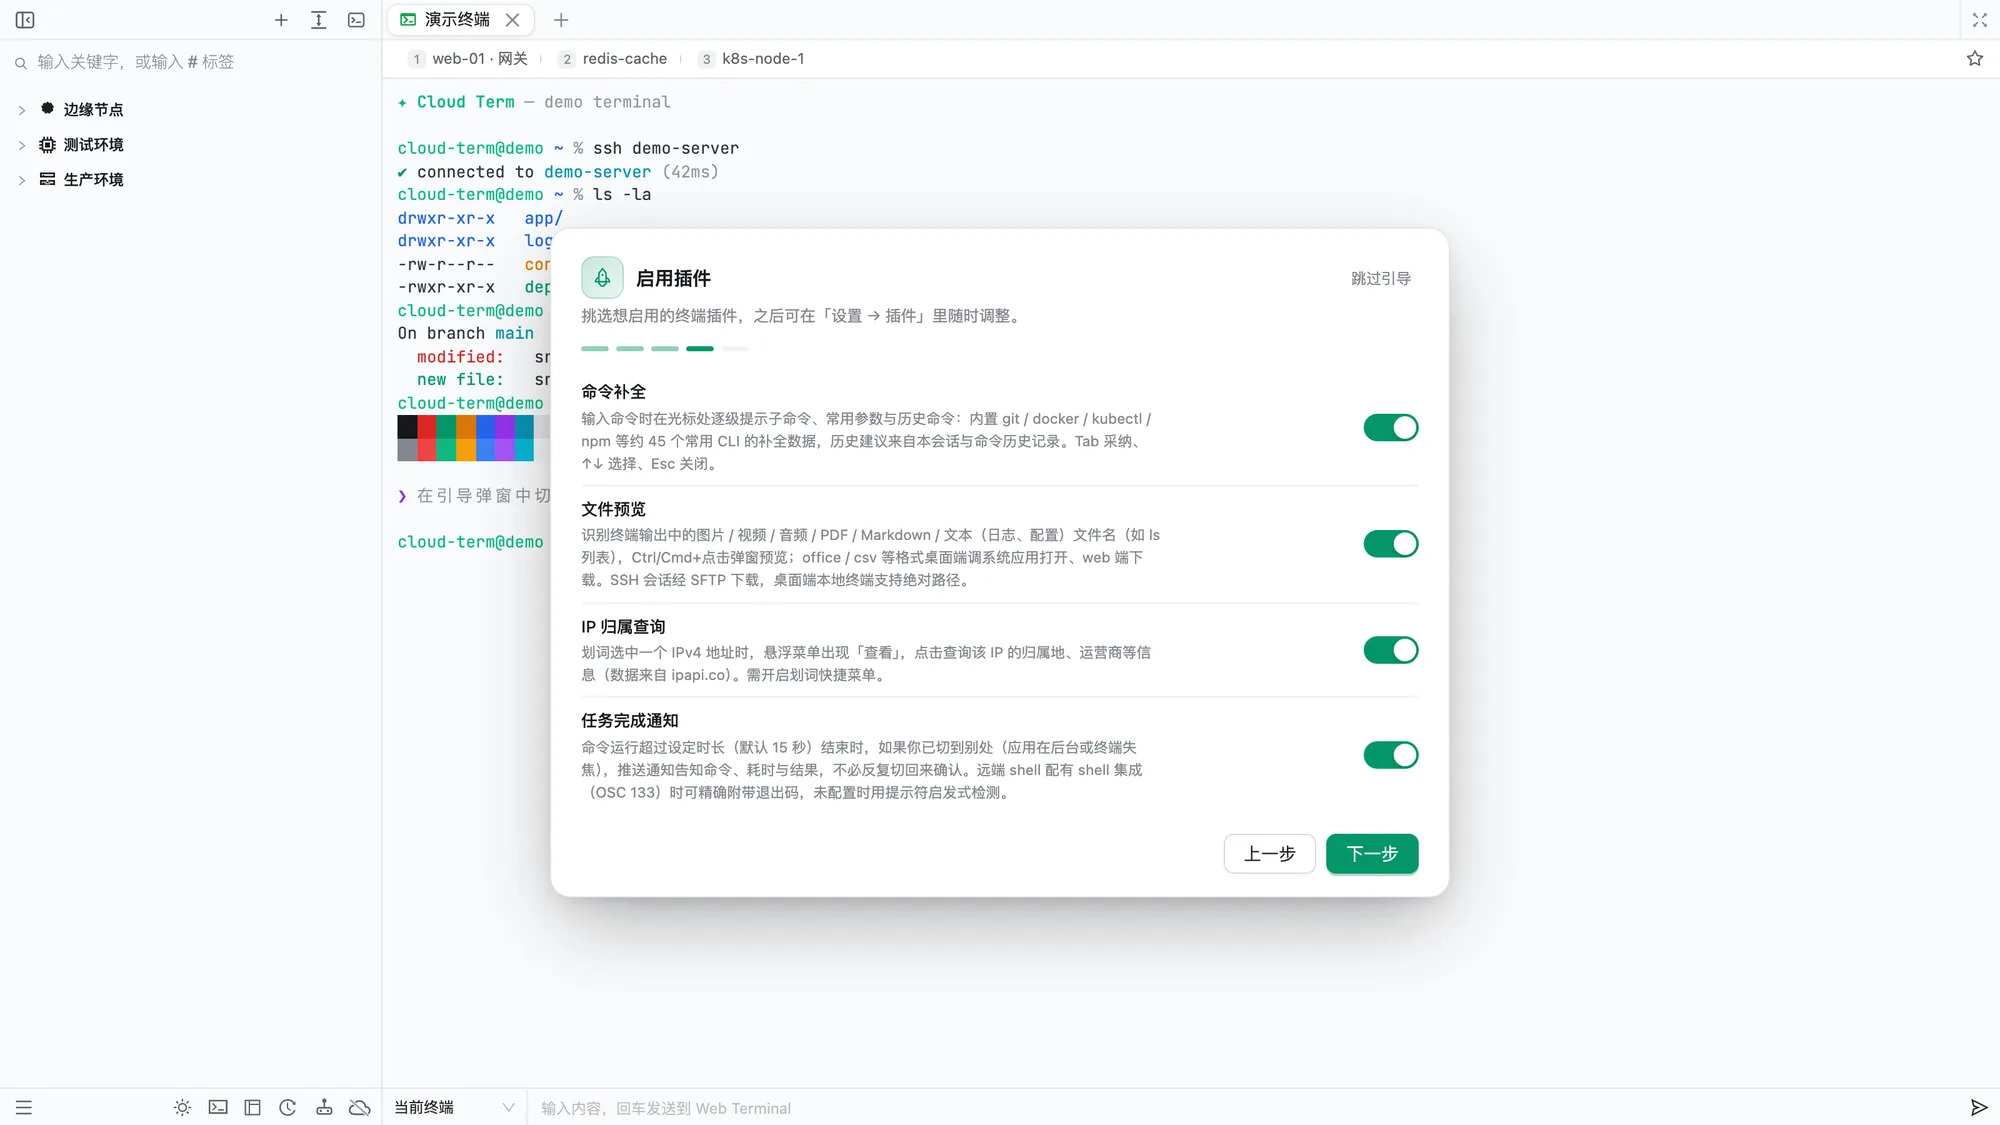Toggle light theme with the sun icon

tap(182, 1107)
